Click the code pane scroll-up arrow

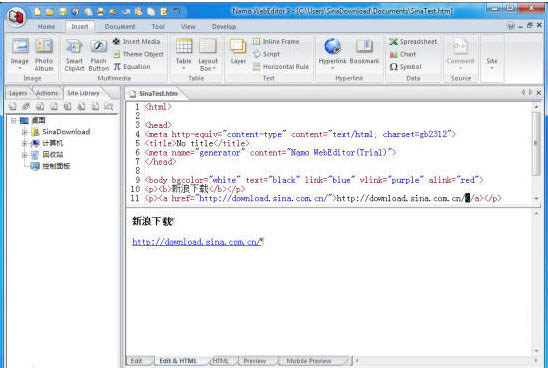click(x=536, y=106)
